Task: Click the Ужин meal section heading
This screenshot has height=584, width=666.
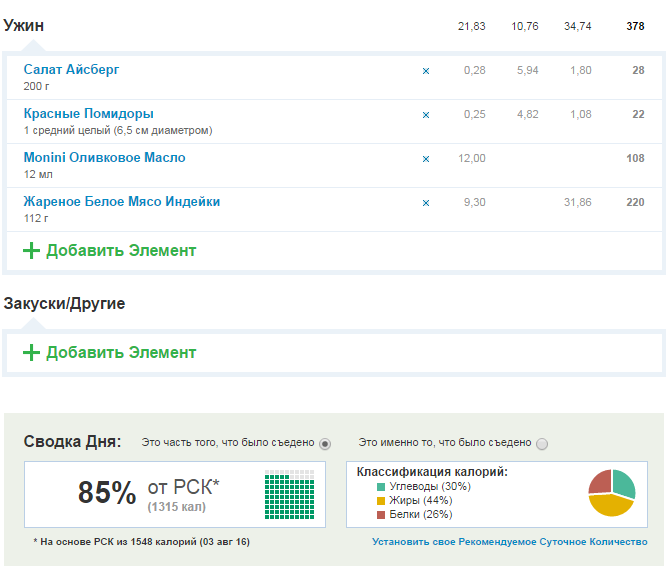Action: 24,25
